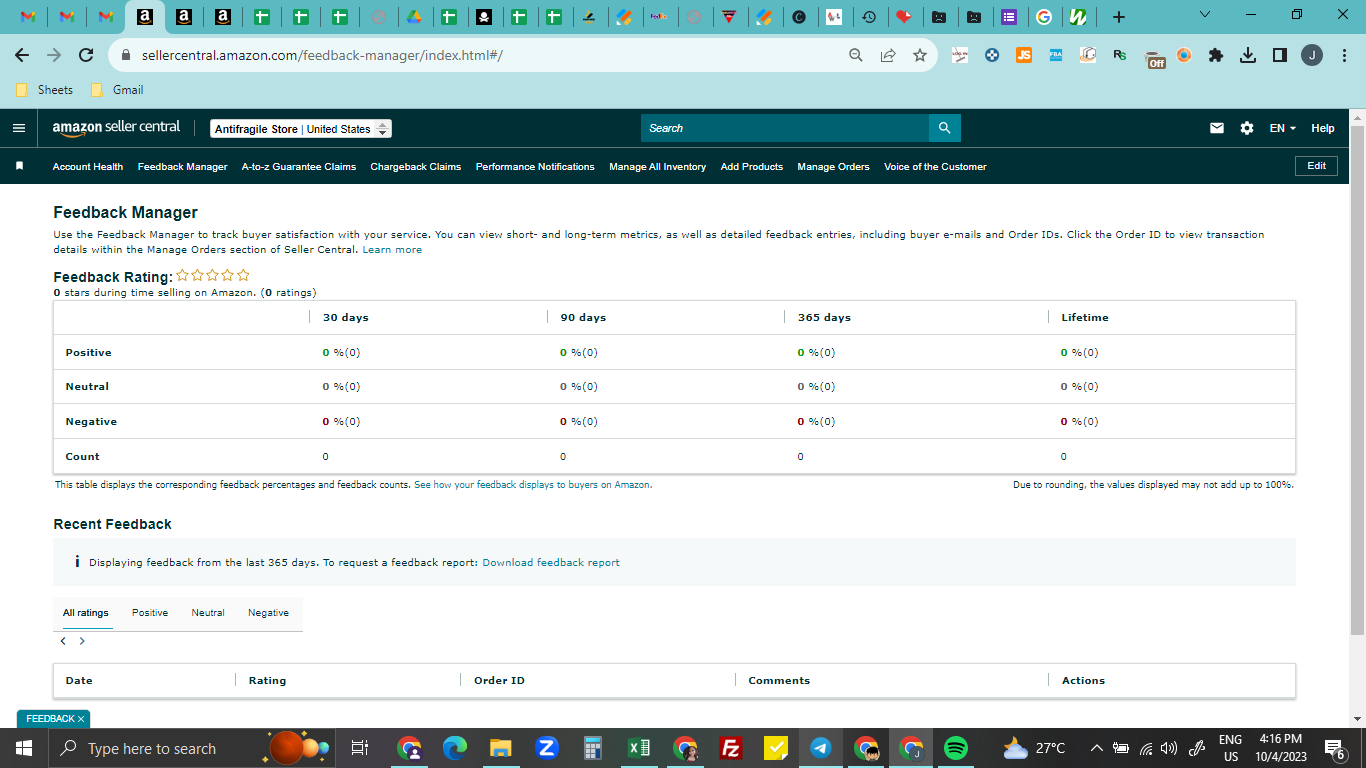Show hidden system tray icons
1366x768 pixels.
click(x=1096, y=748)
